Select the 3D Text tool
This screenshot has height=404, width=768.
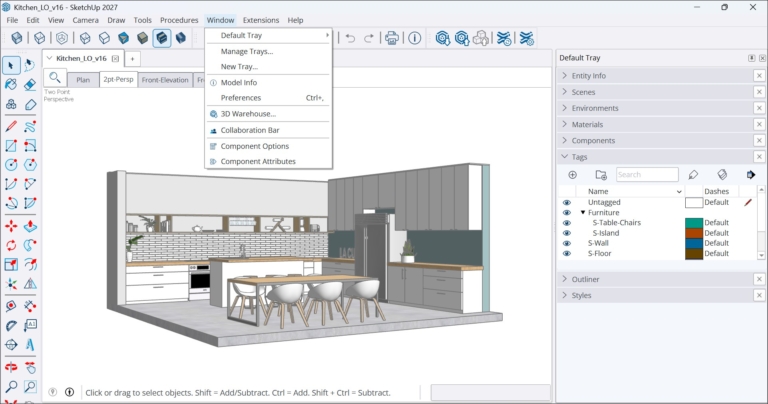coord(30,344)
